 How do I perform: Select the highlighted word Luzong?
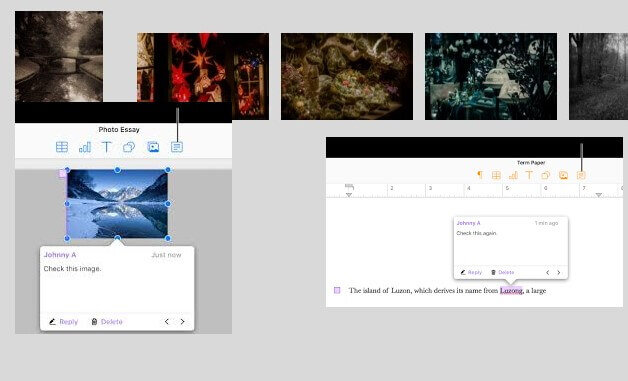point(511,290)
